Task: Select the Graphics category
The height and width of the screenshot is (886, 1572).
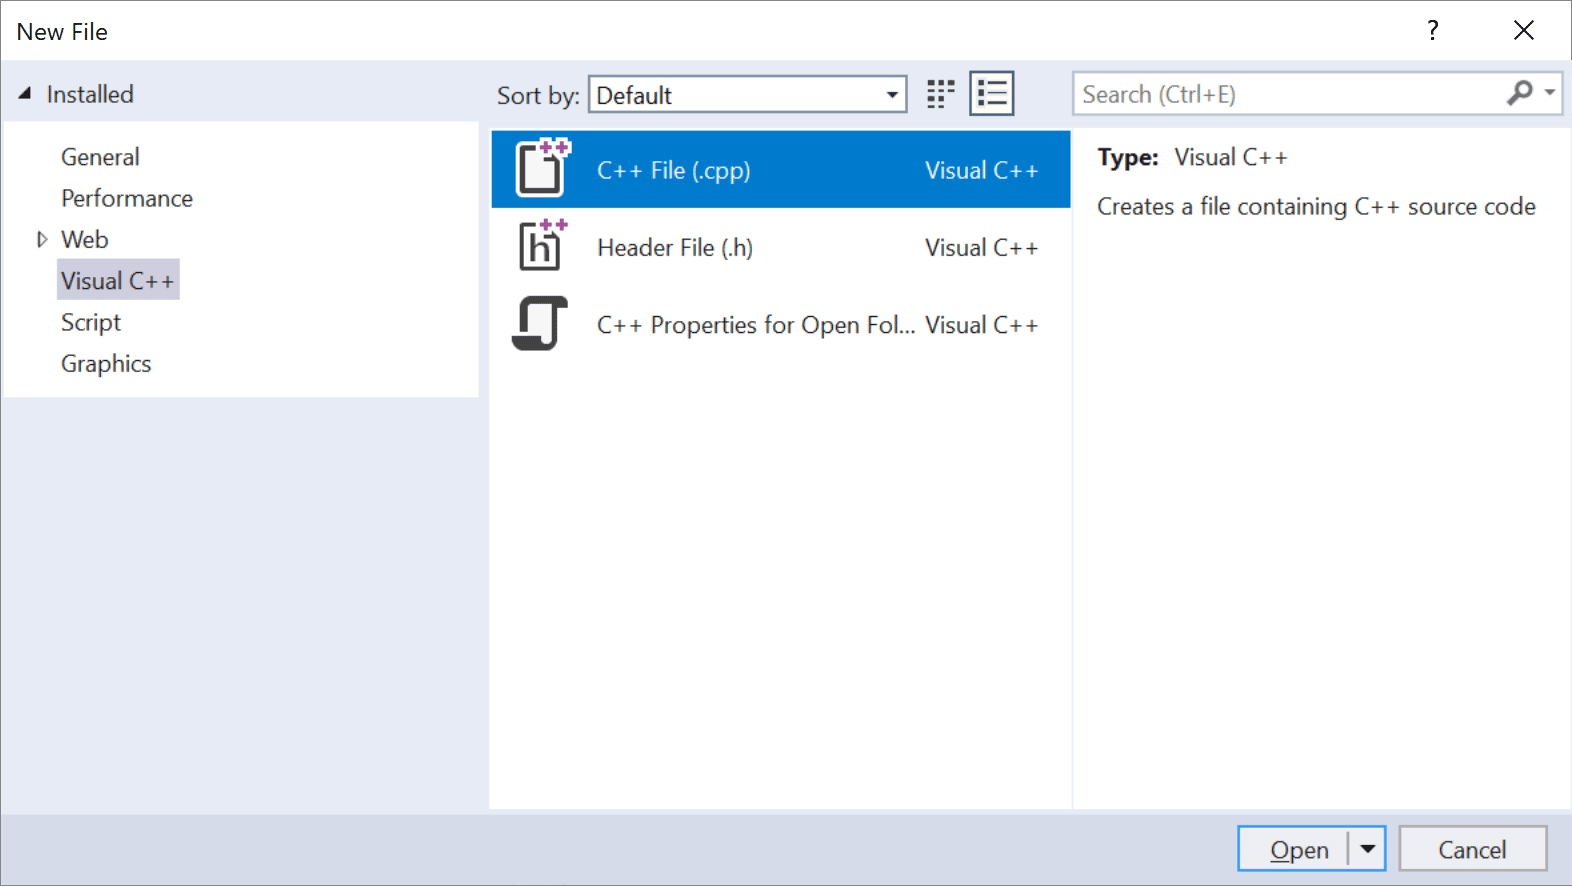Action: tap(106, 363)
